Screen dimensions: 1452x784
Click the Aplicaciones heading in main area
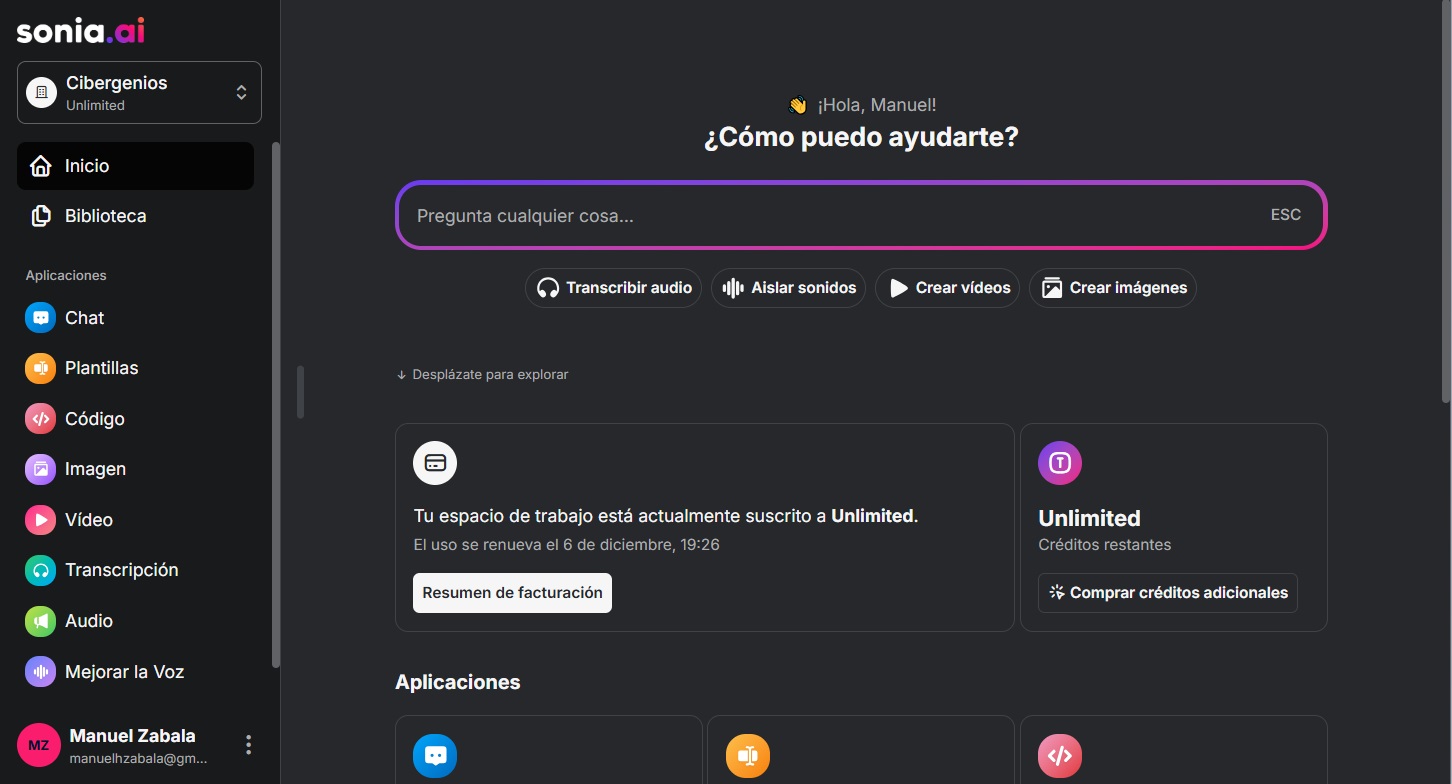458,682
